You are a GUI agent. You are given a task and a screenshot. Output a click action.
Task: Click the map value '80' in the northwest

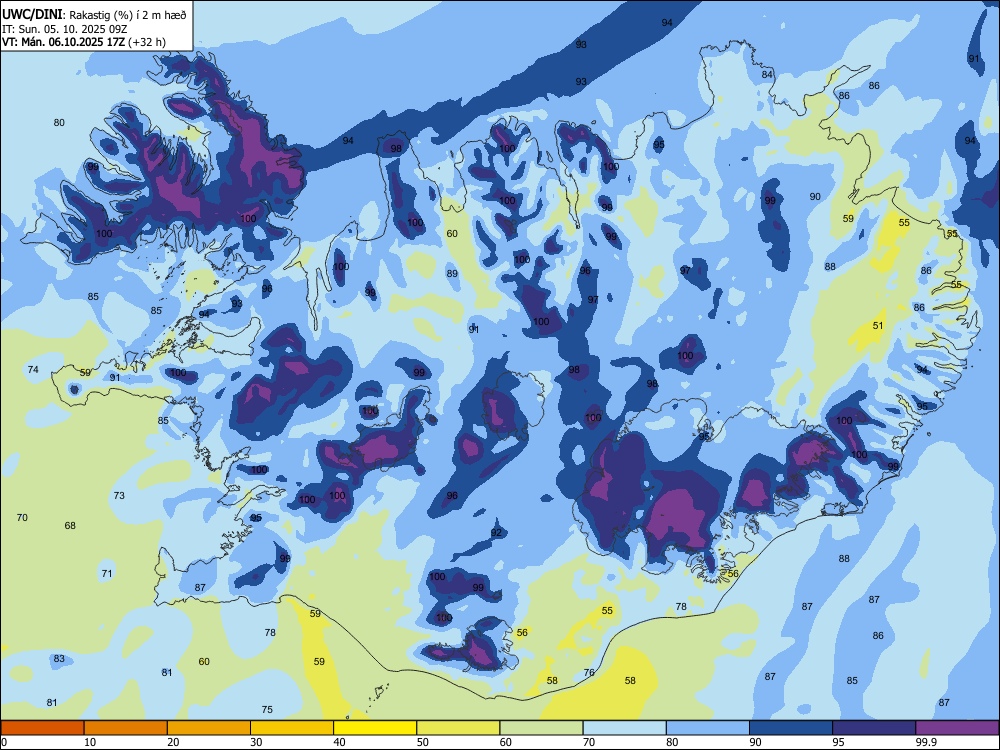(x=59, y=122)
